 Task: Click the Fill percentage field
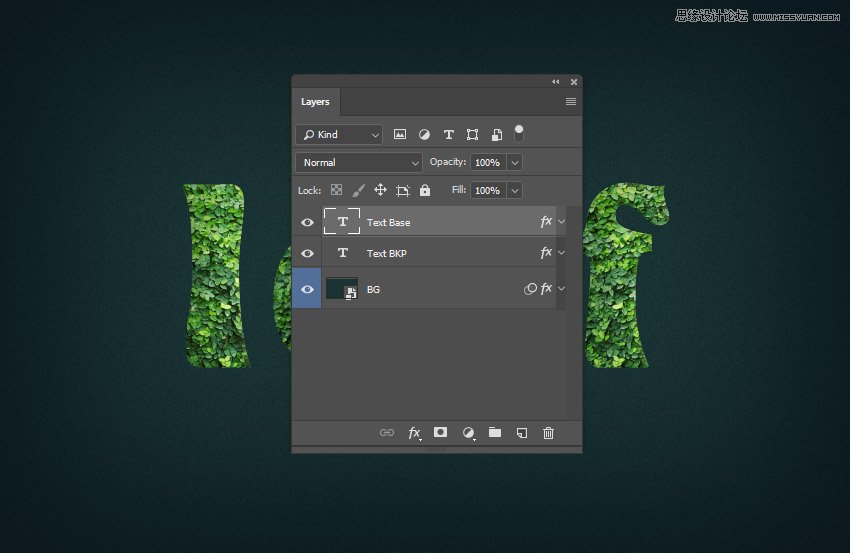click(x=488, y=190)
